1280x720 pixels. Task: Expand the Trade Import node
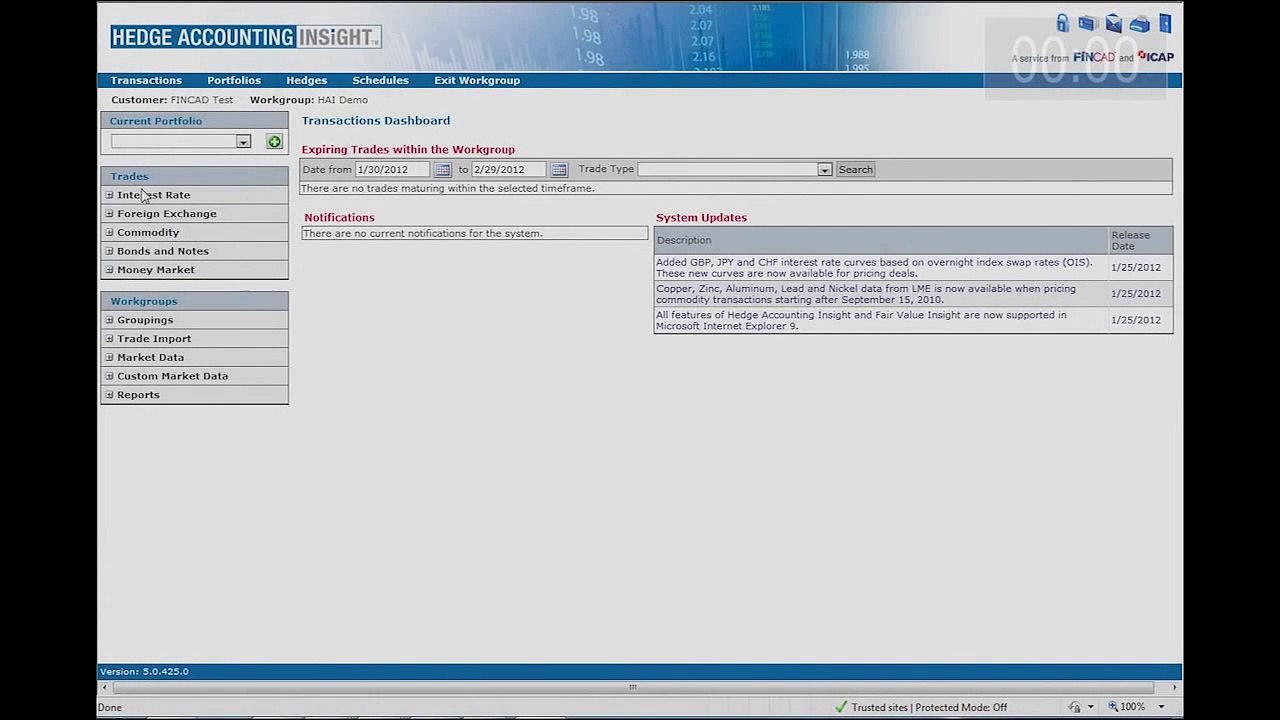[110, 339]
